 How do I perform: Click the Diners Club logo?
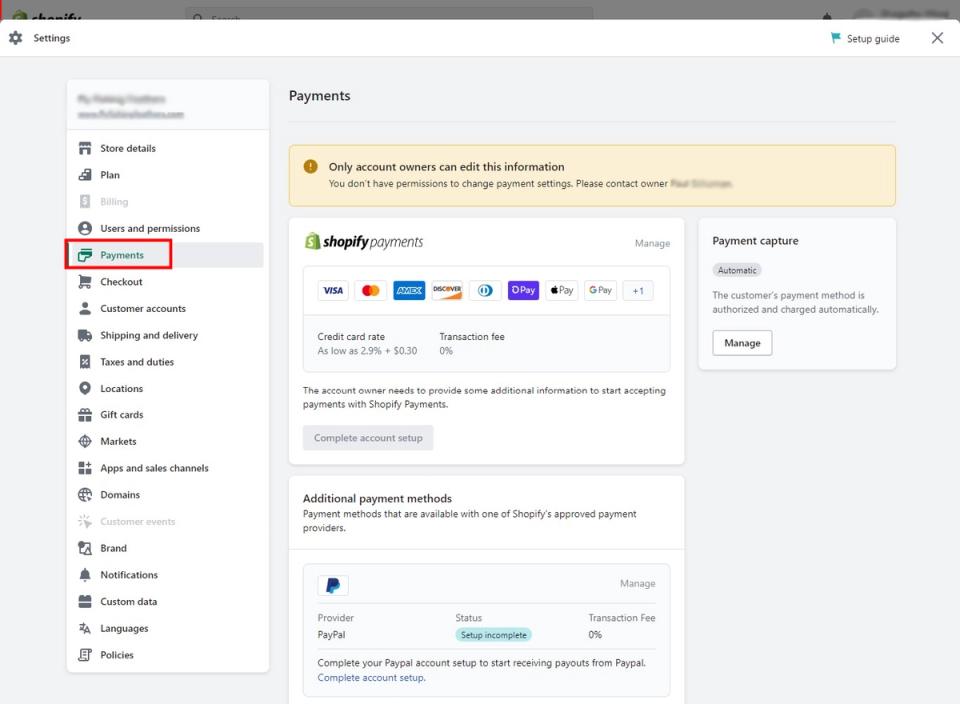click(486, 290)
